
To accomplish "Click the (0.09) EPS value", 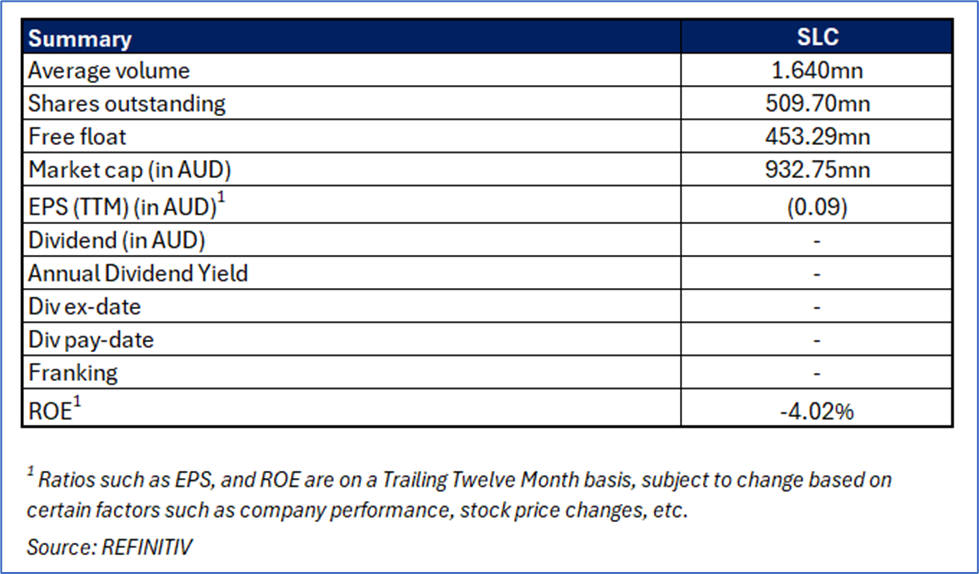I will 817,205.
